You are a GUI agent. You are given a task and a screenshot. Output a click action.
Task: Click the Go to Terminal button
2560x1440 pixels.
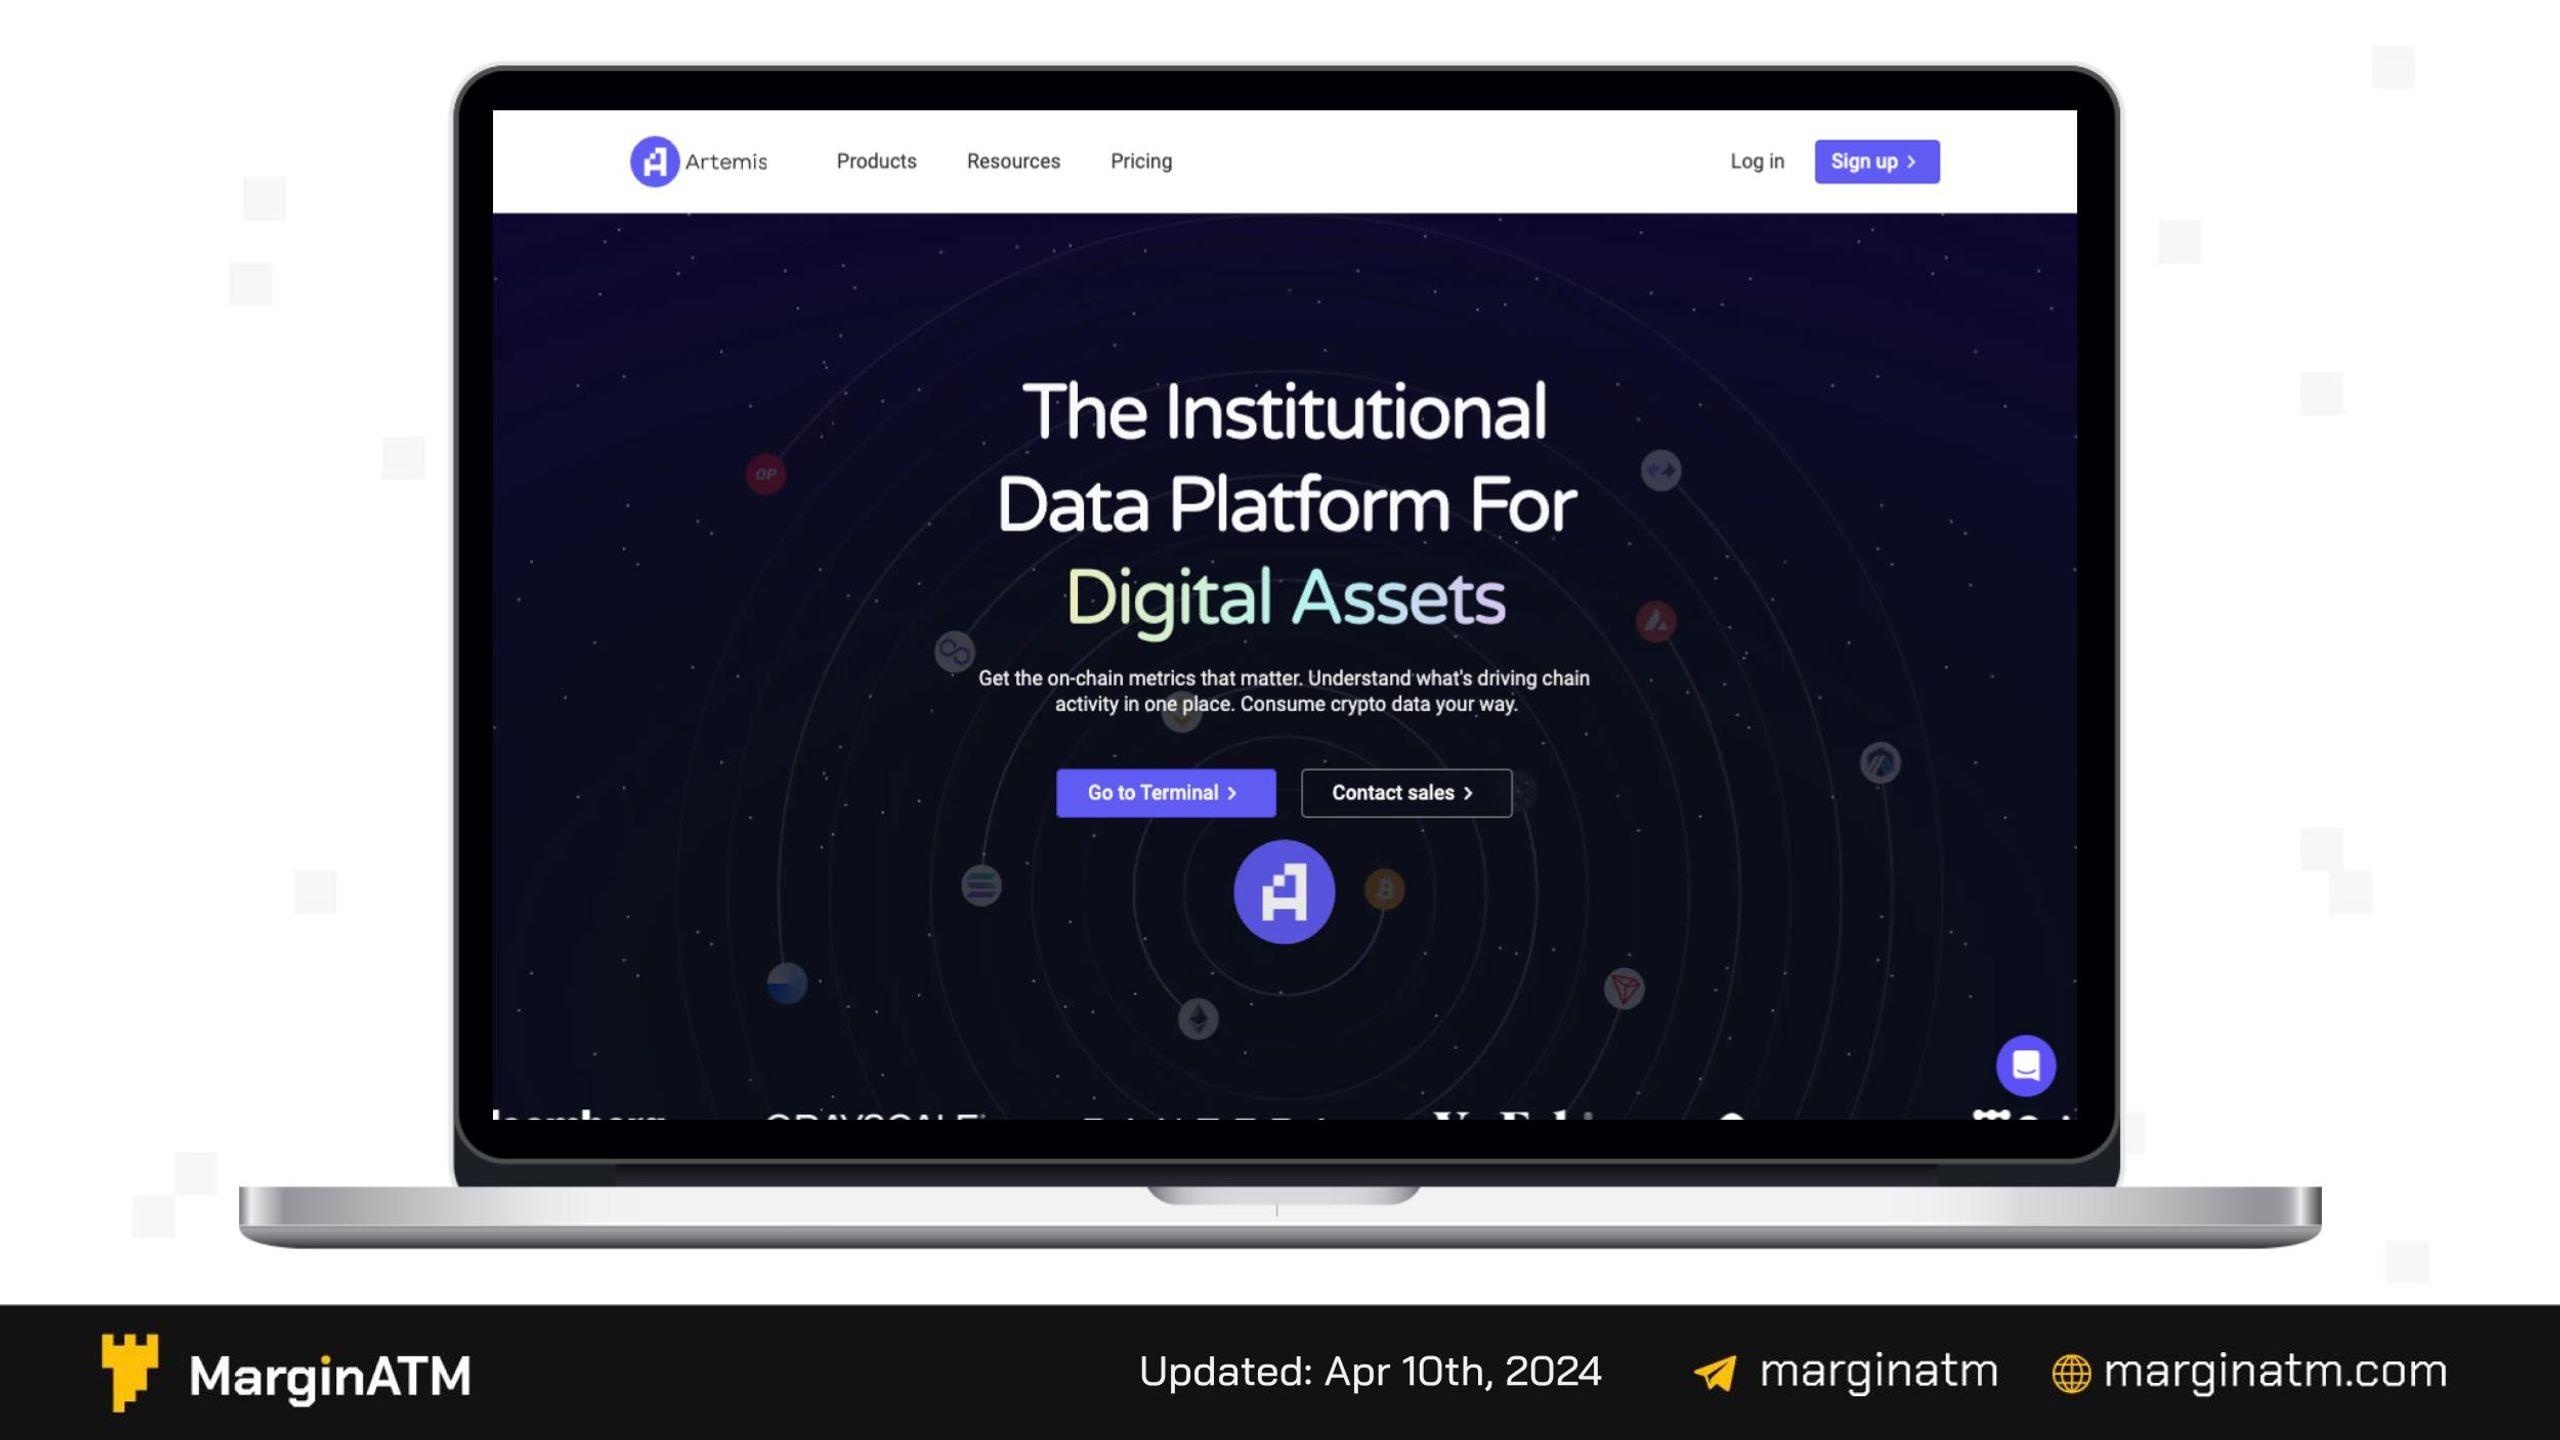point(1166,793)
